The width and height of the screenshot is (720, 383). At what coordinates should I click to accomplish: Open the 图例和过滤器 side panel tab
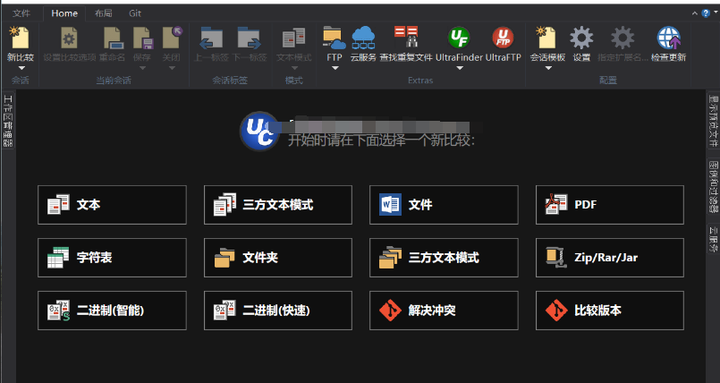713,186
